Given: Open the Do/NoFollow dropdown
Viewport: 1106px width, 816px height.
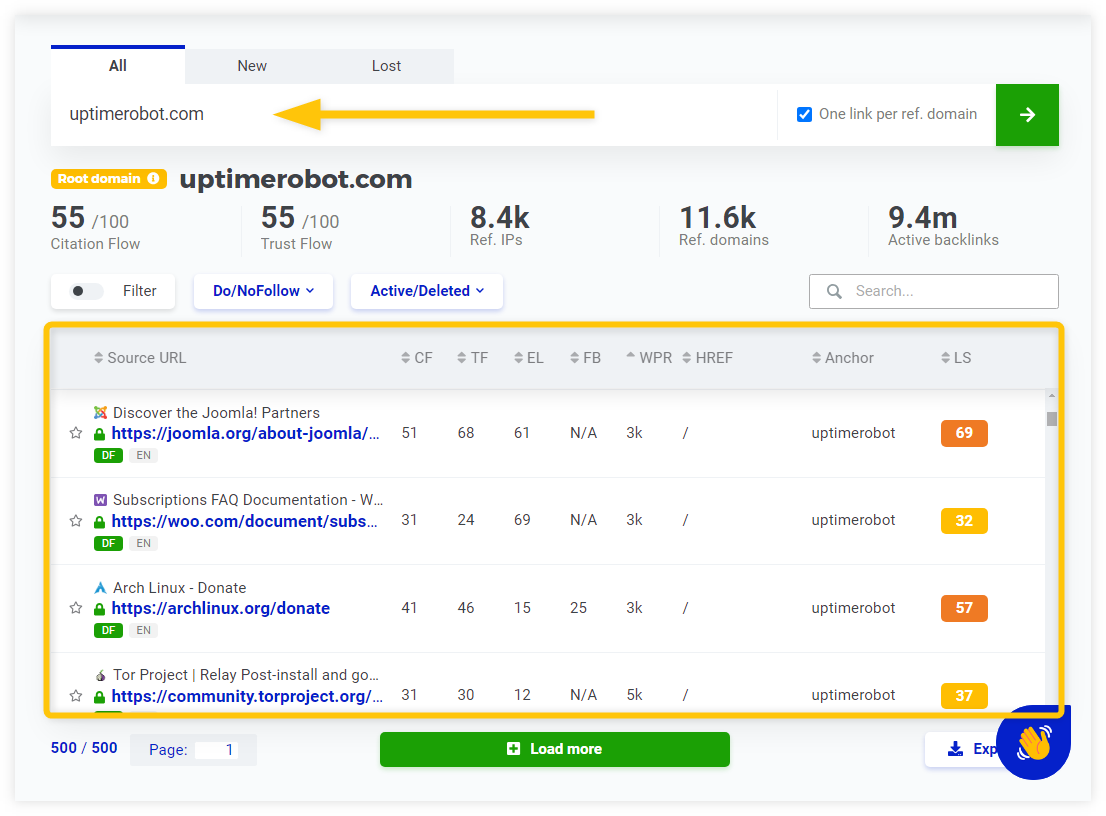Looking at the screenshot, I should click(263, 291).
